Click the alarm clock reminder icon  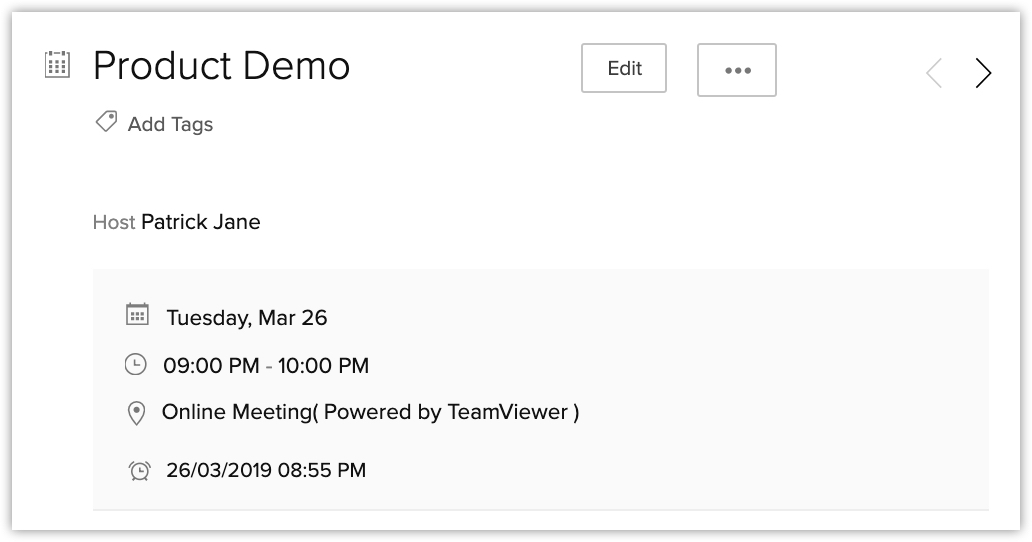(x=139, y=470)
